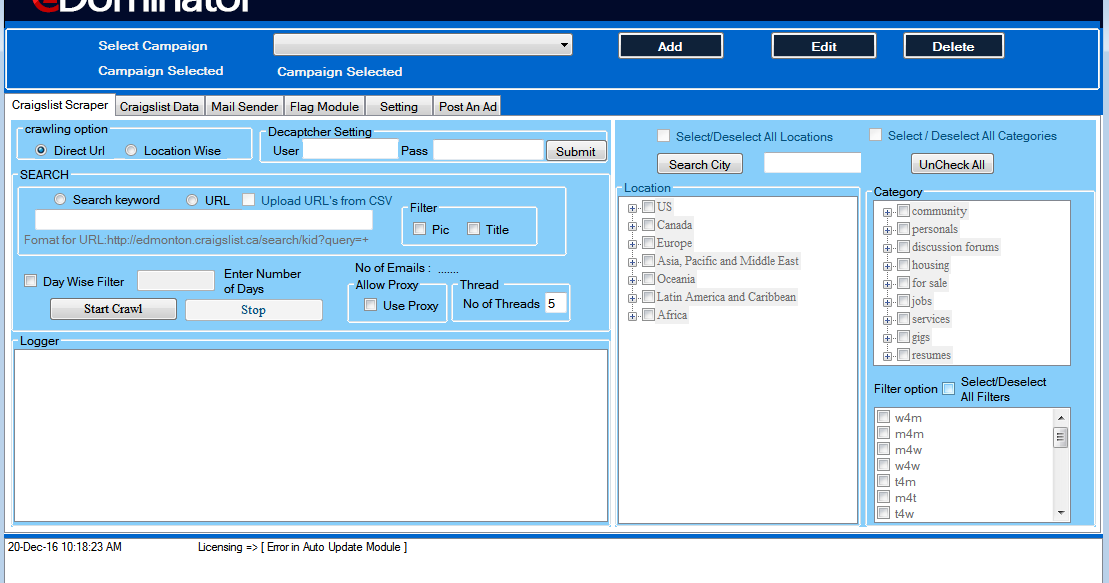Enable the Use Proxy checkbox

point(369,304)
